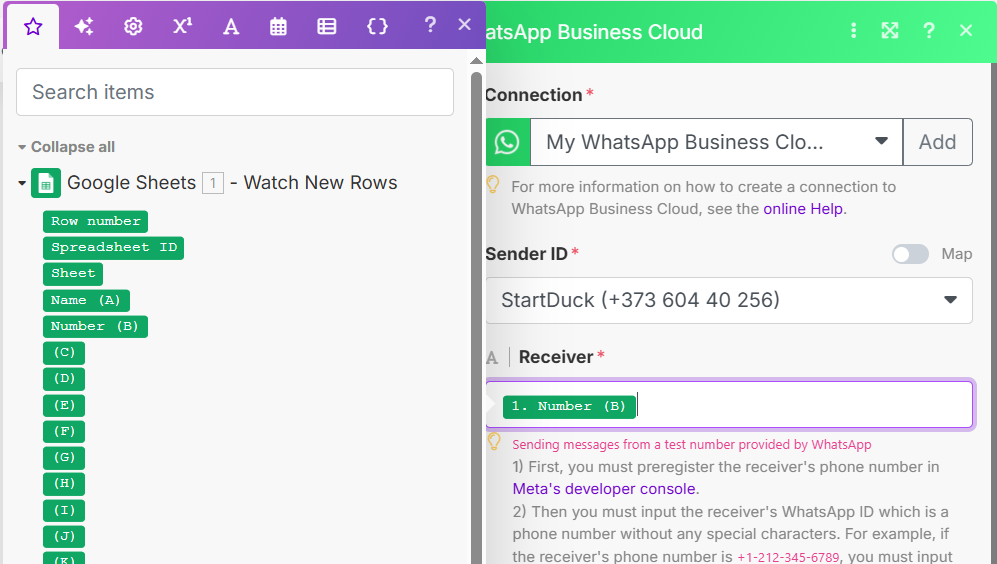The height and width of the screenshot is (564, 997).
Task: Click the Add connection button
Action: pos(937,142)
